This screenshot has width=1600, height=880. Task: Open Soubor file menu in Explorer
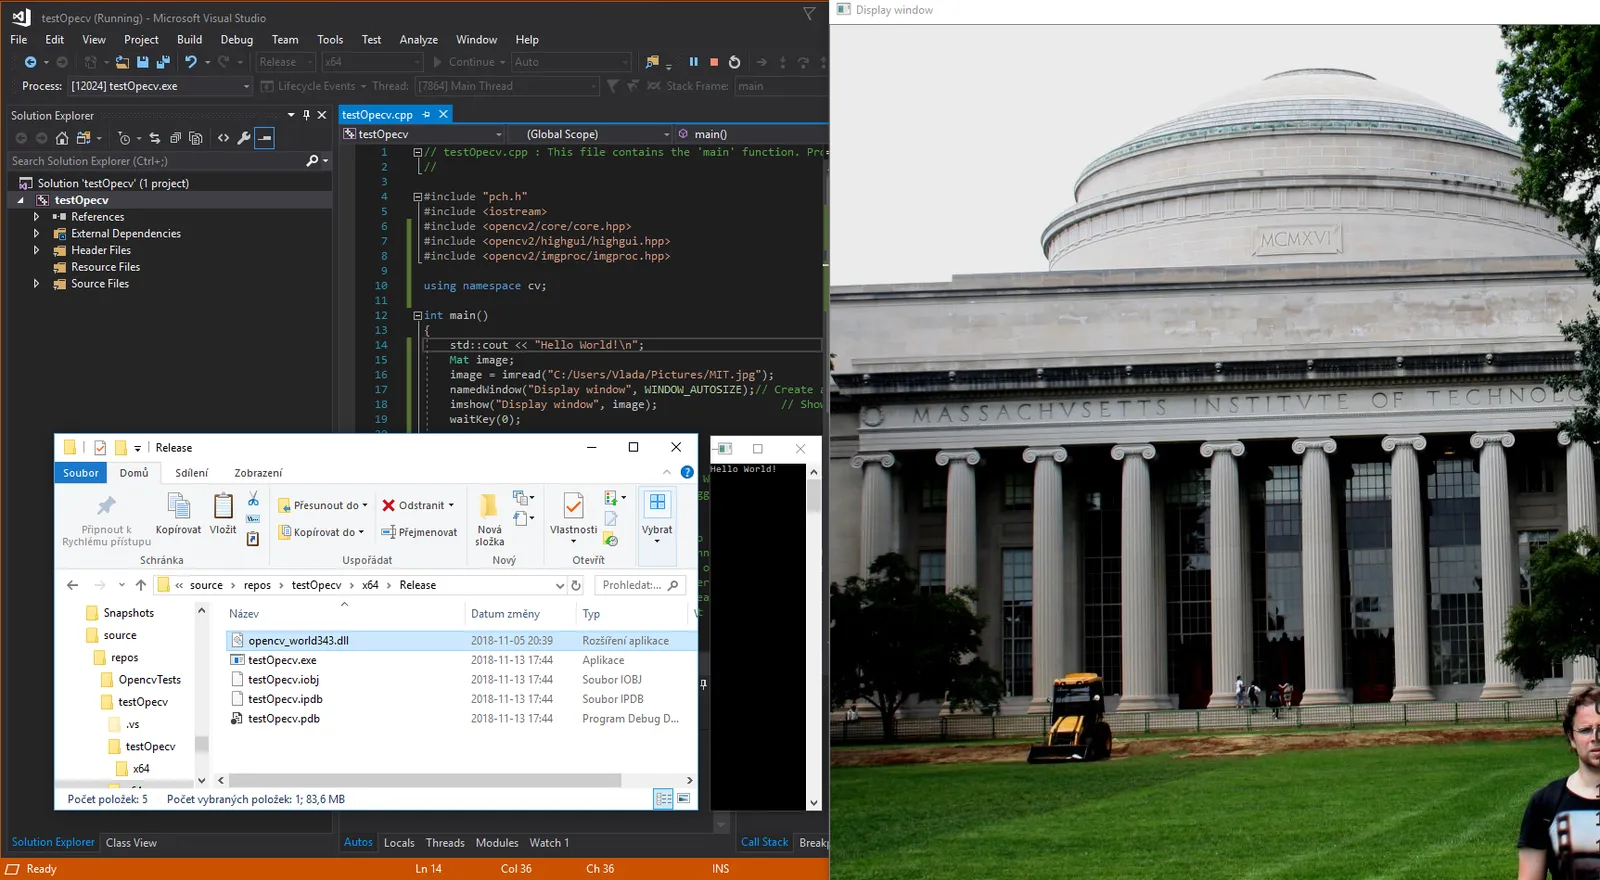pos(81,473)
